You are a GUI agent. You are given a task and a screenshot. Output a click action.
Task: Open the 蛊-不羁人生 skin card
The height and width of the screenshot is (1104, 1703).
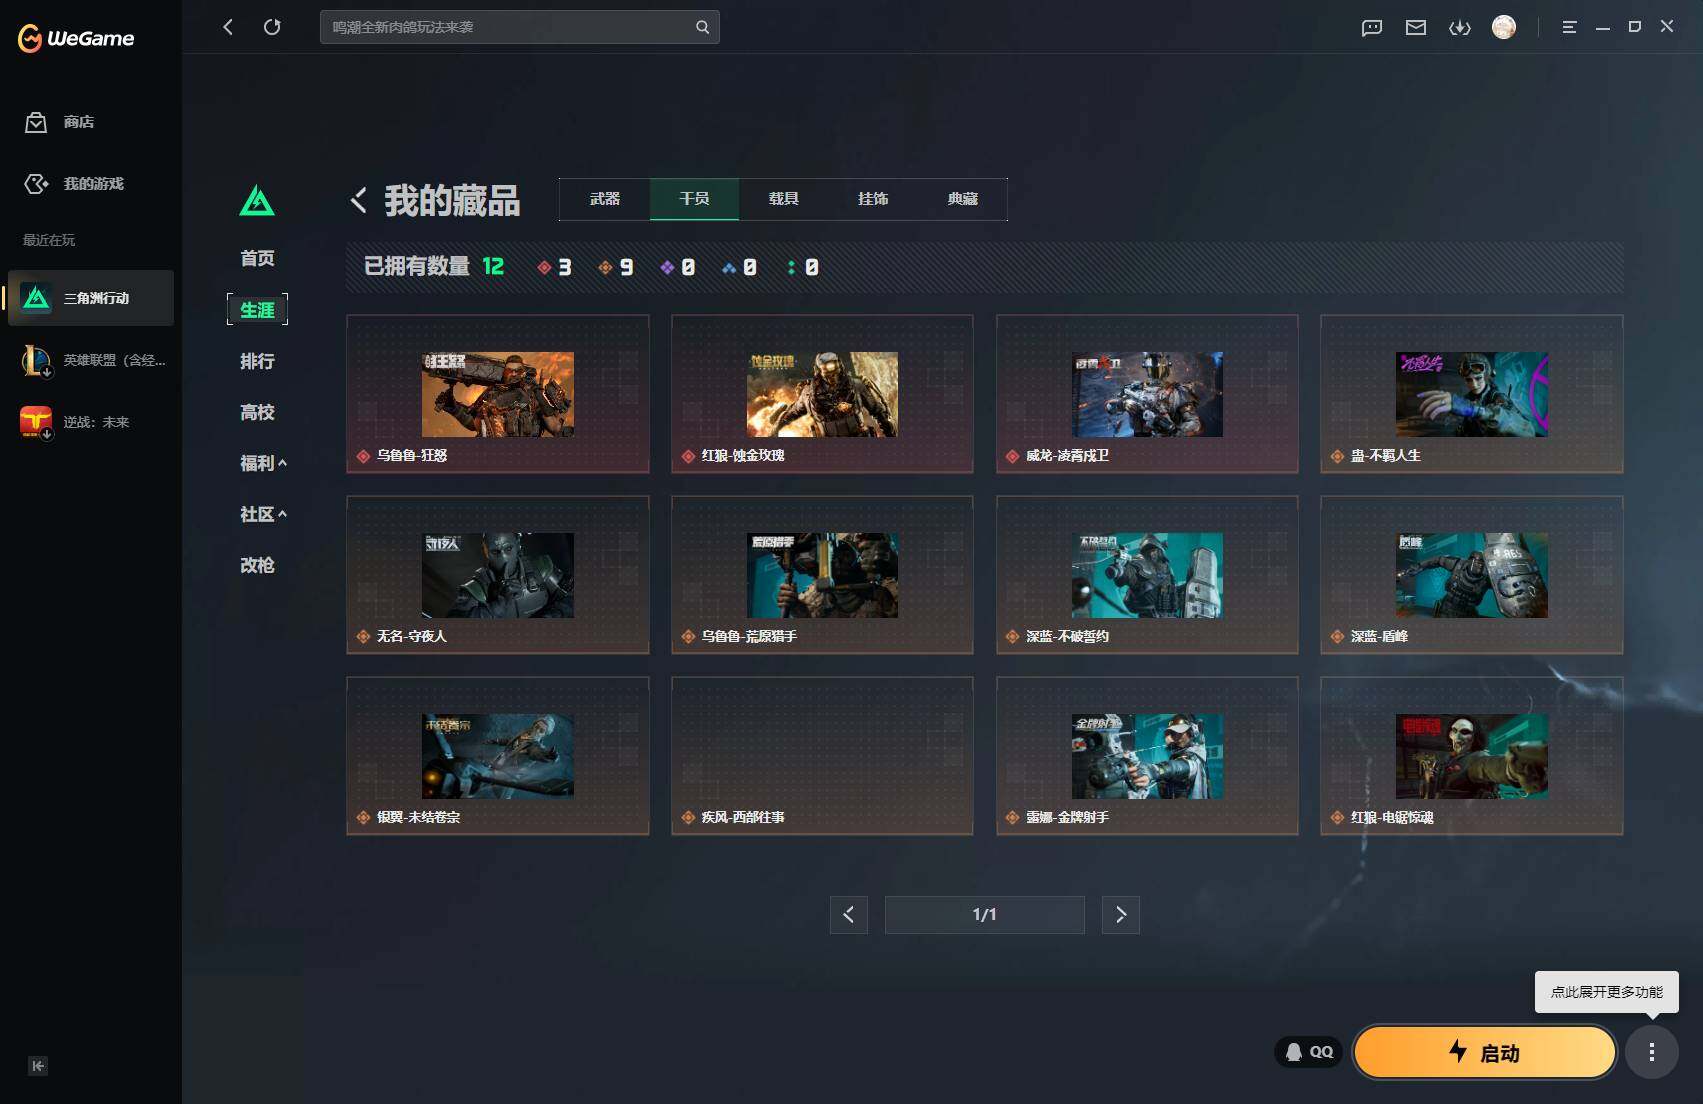tap(1472, 394)
